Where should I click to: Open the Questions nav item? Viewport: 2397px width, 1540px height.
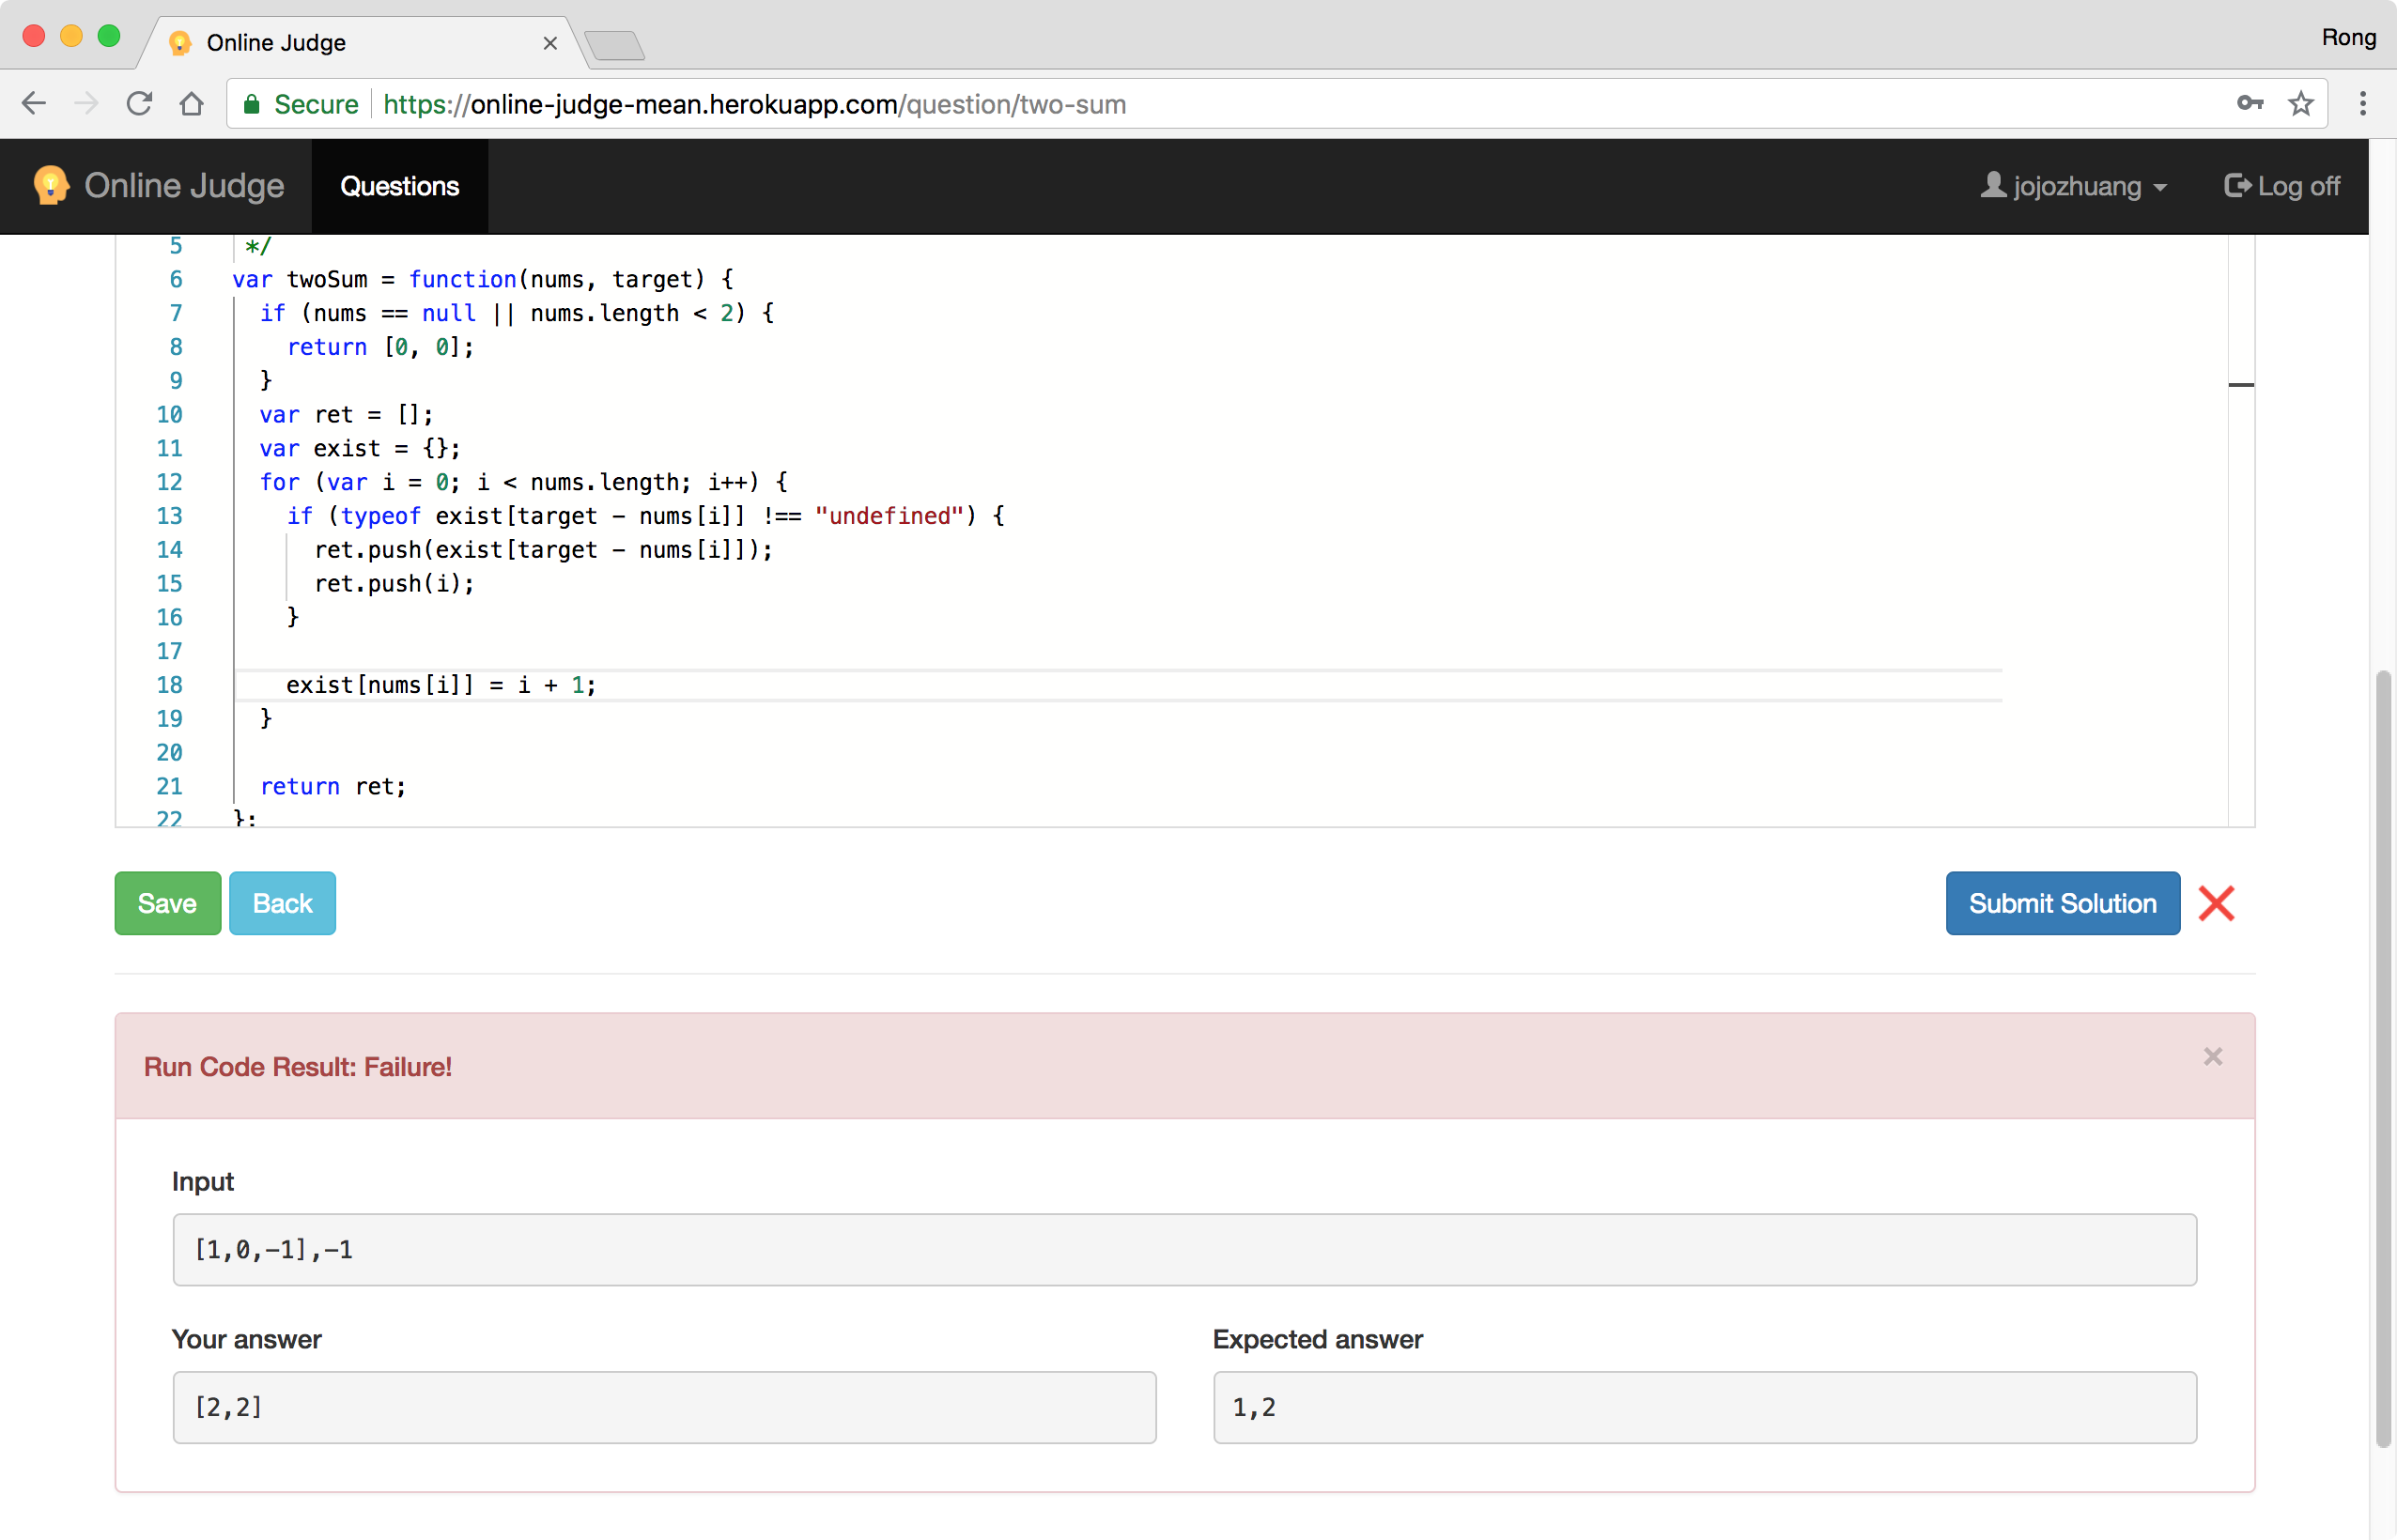[400, 186]
